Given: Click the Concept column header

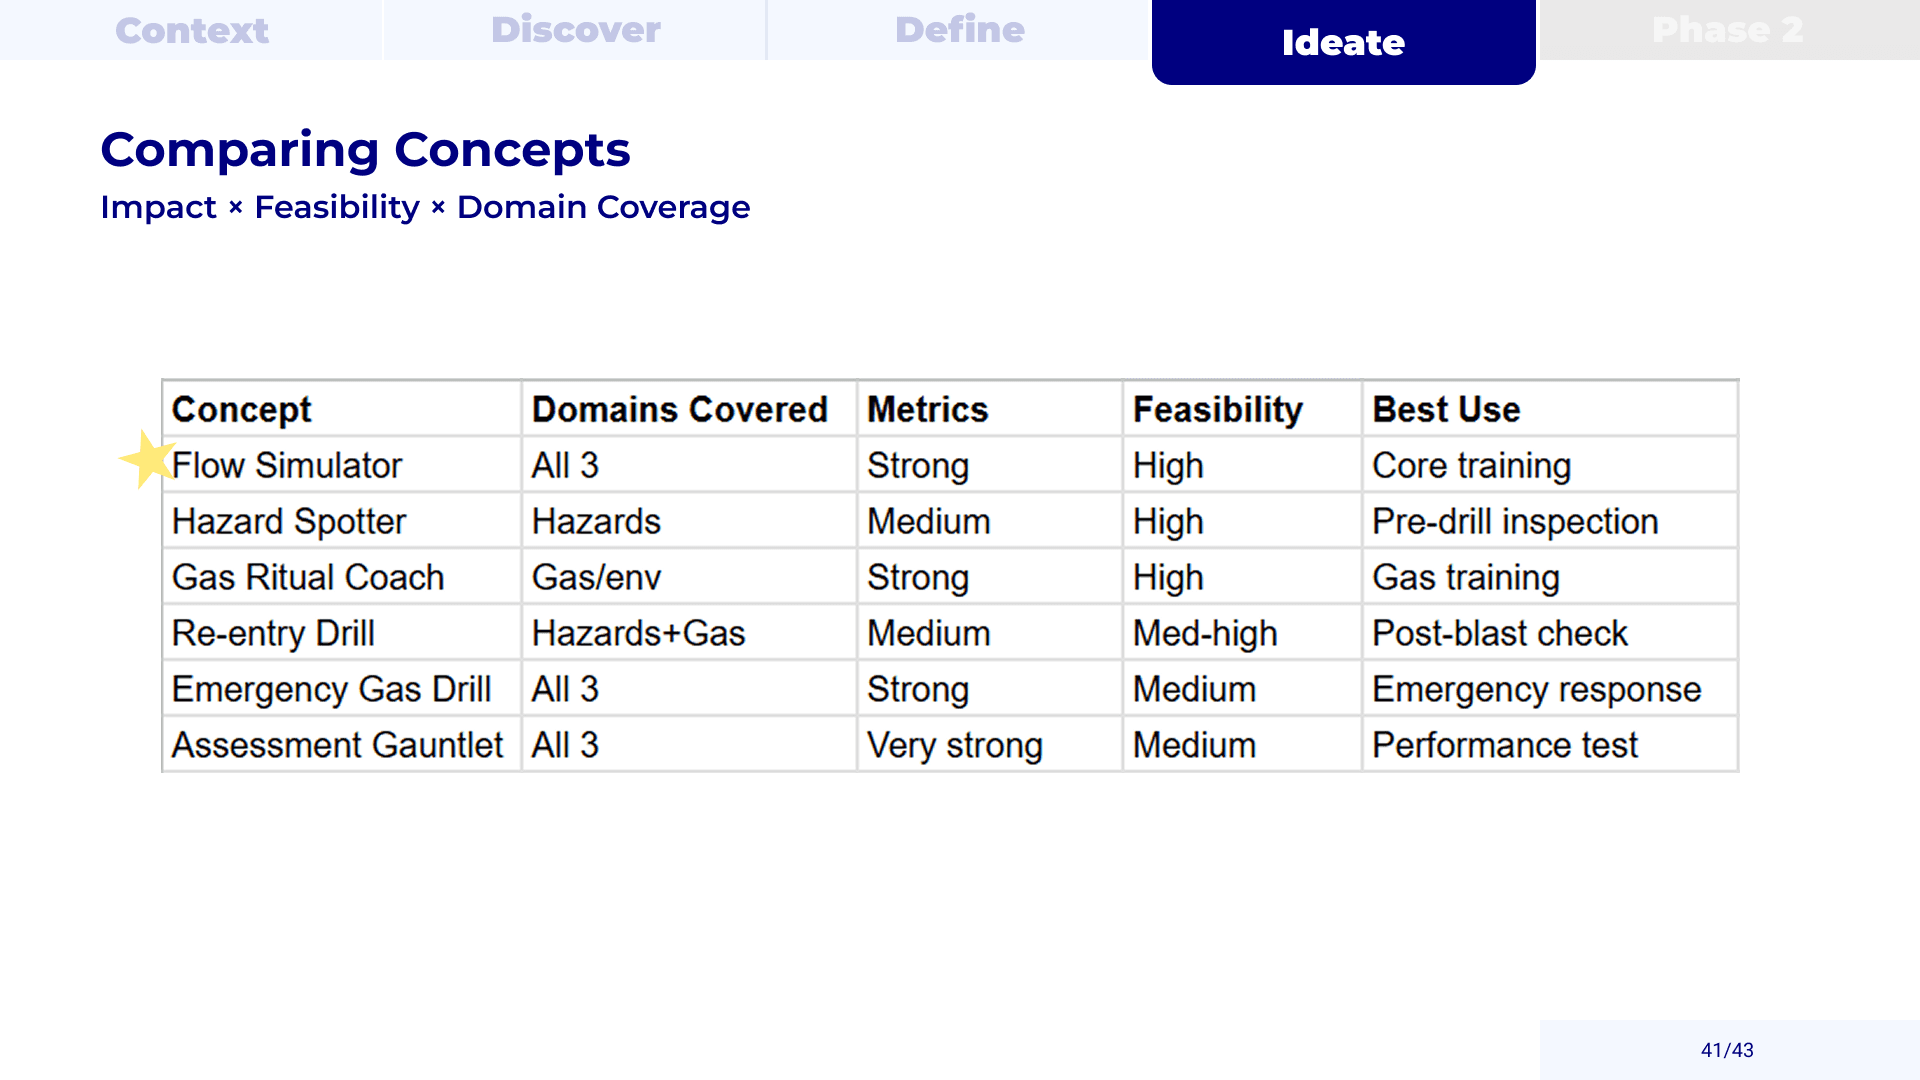Looking at the screenshot, I should pyautogui.click(x=241, y=409).
